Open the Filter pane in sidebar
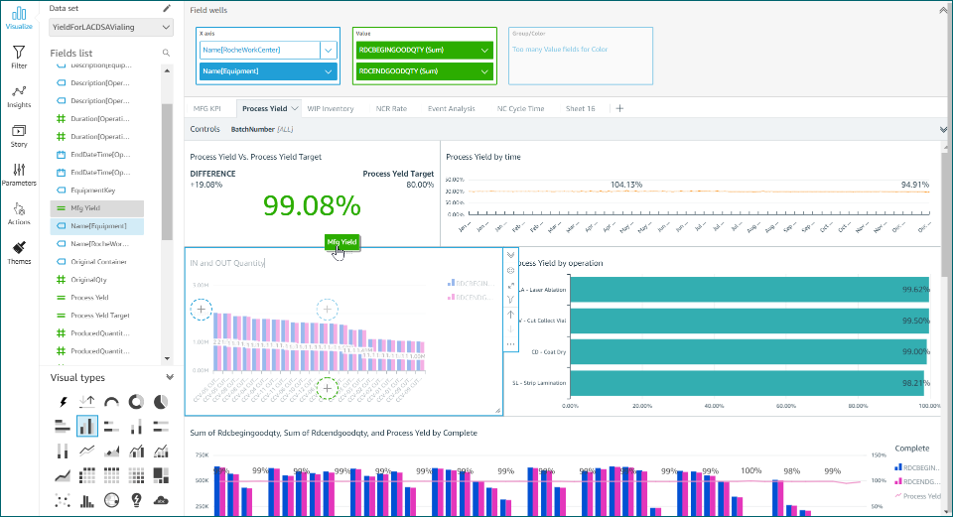953x517 pixels. [19, 57]
